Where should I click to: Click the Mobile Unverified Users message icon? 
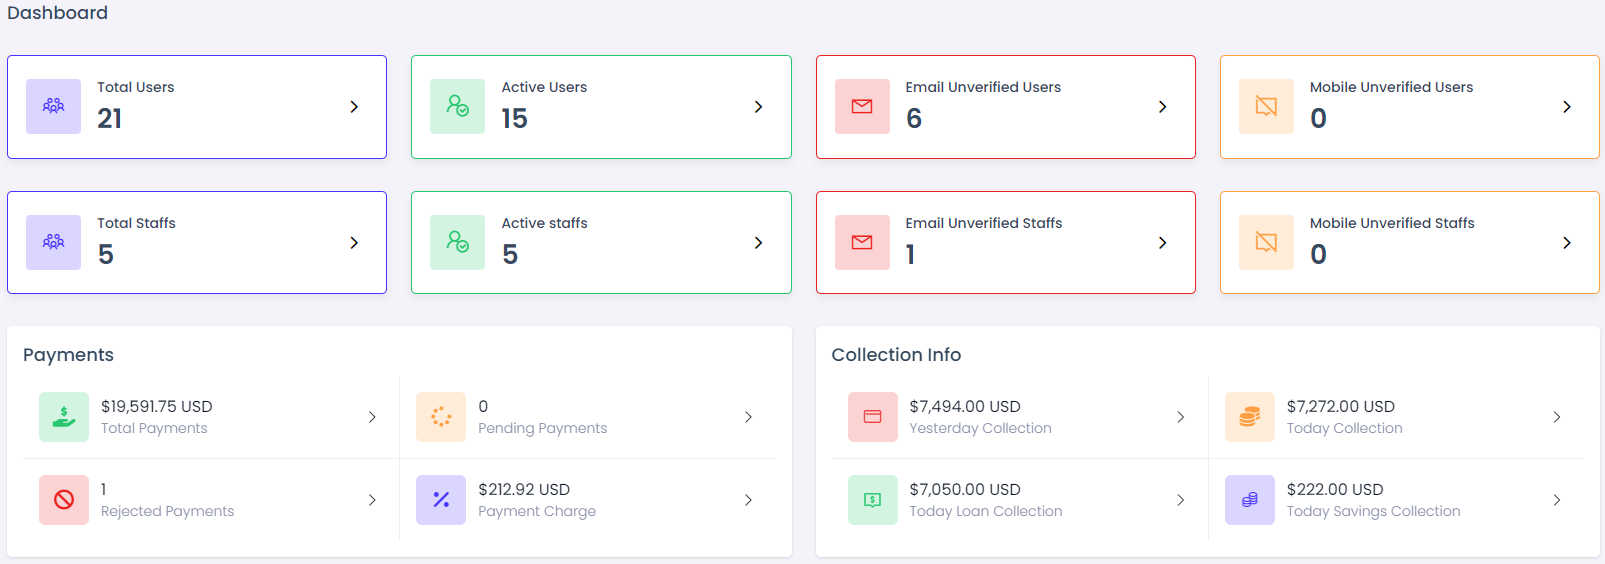[1266, 106]
